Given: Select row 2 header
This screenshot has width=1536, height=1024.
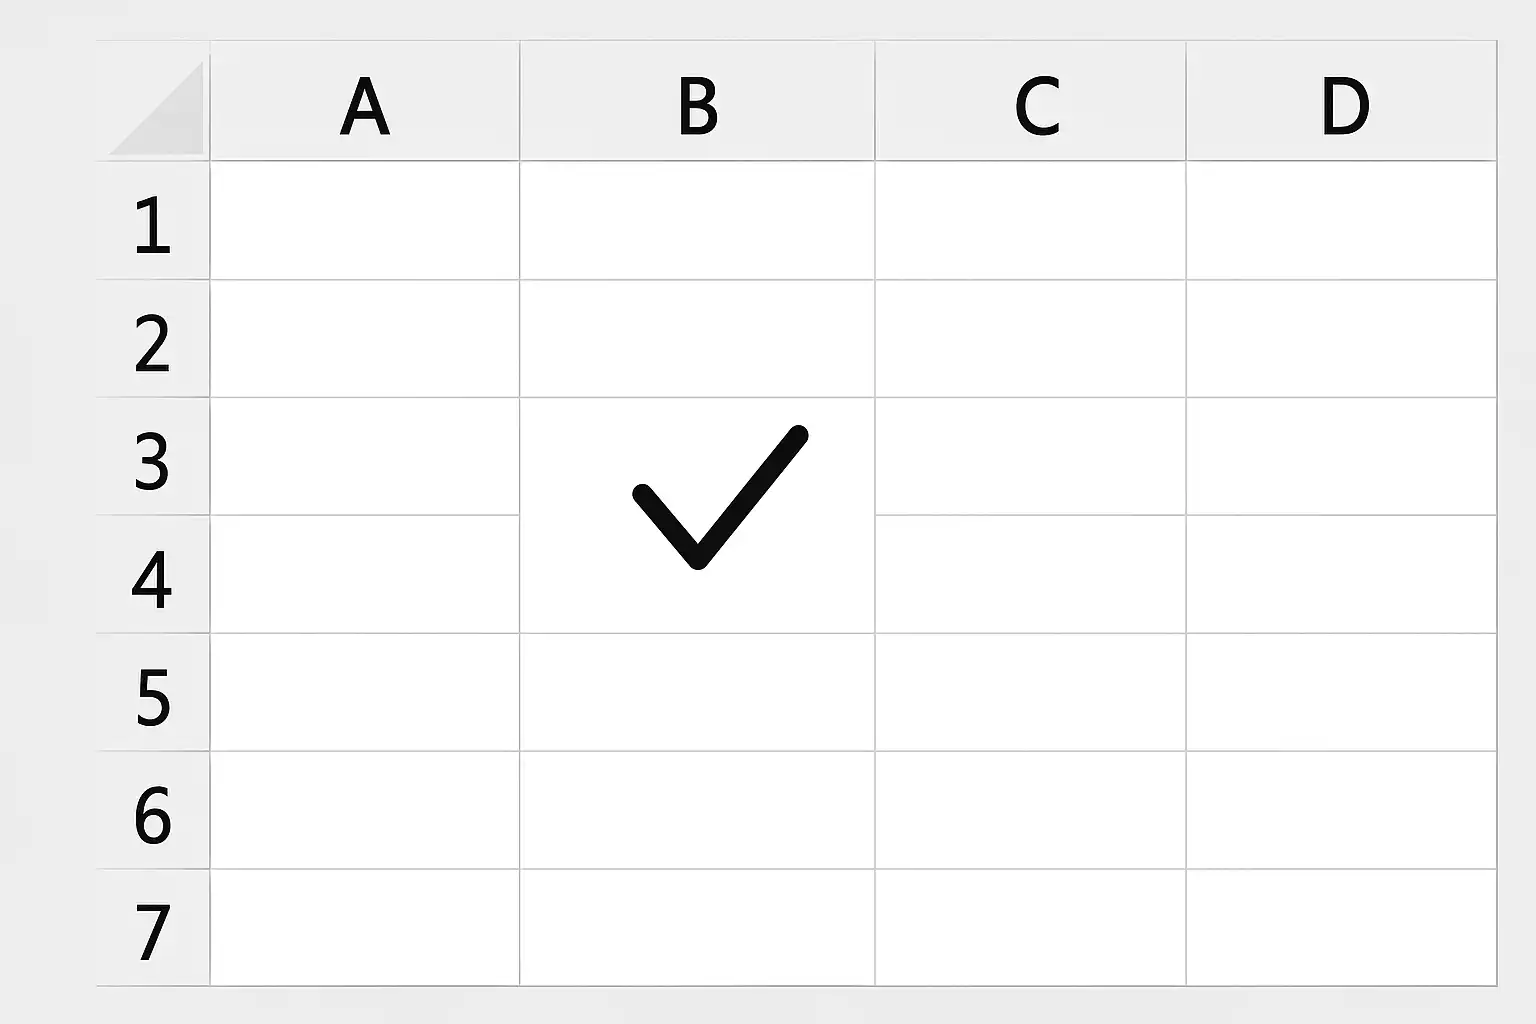Looking at the screenshot, I should point(152,339).
